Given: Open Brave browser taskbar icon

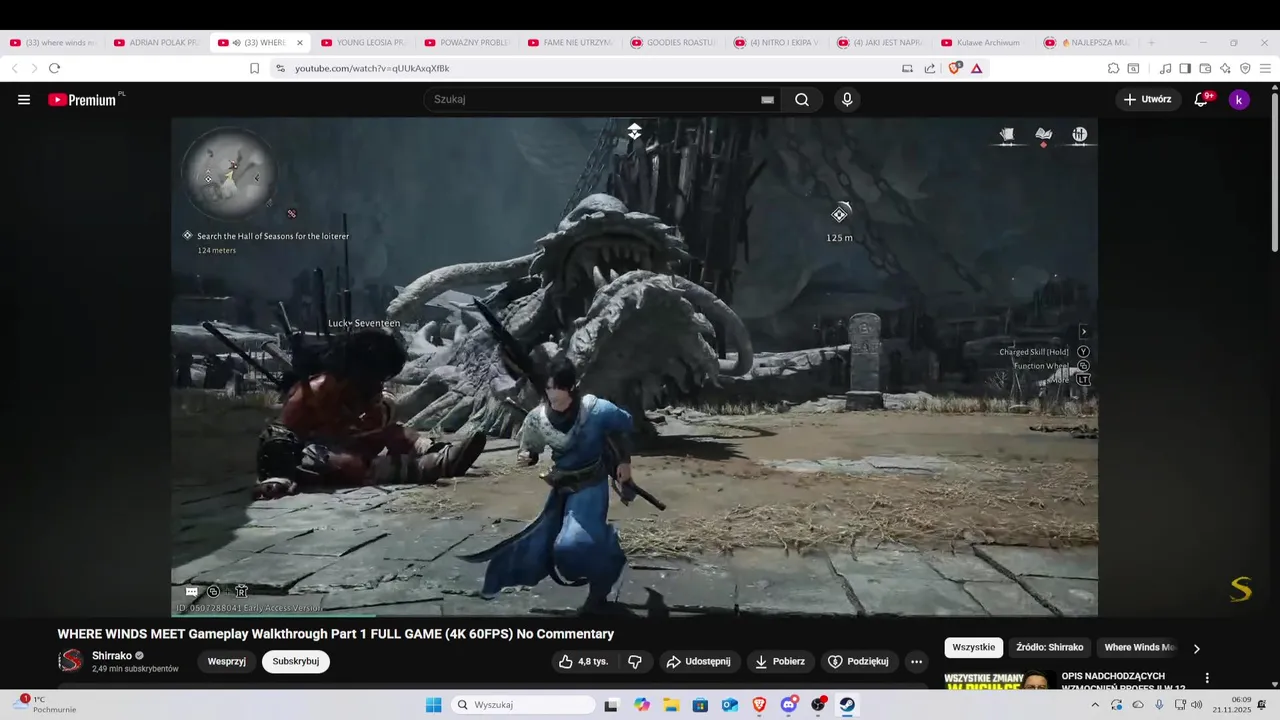Looking at the screenshot, I should click(759, 705).
